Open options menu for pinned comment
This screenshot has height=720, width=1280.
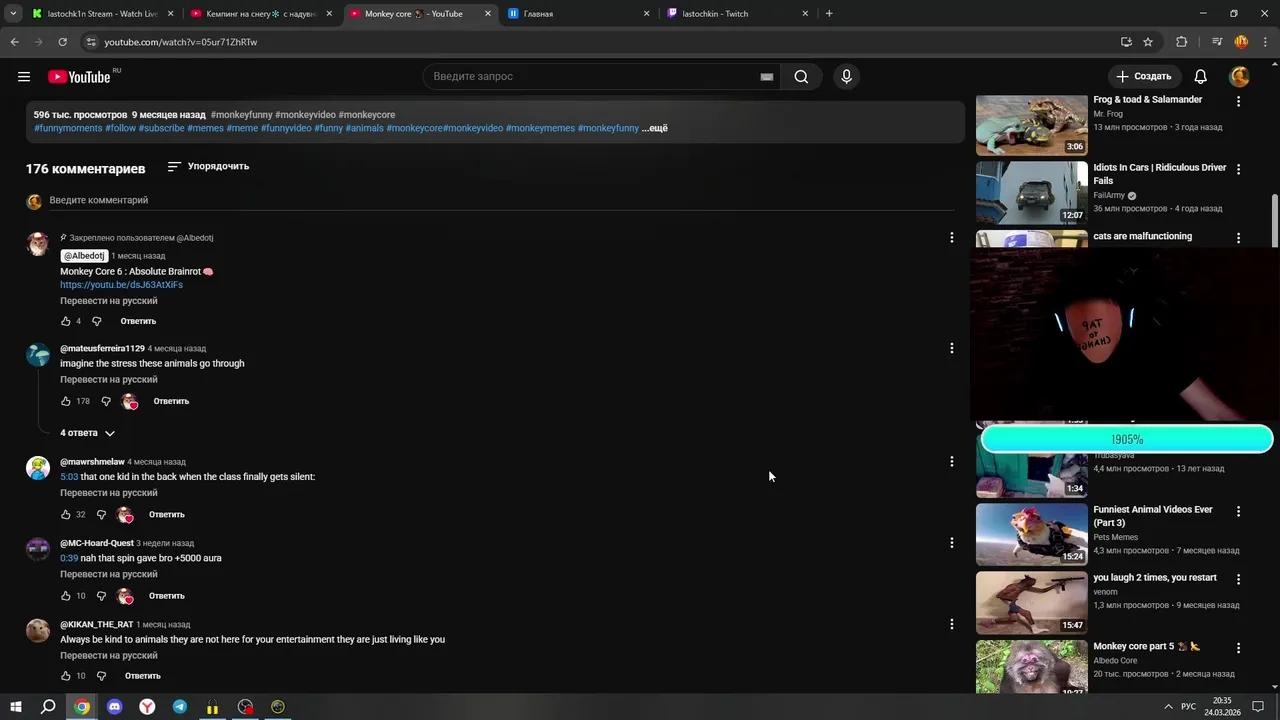tap(951, 237)
